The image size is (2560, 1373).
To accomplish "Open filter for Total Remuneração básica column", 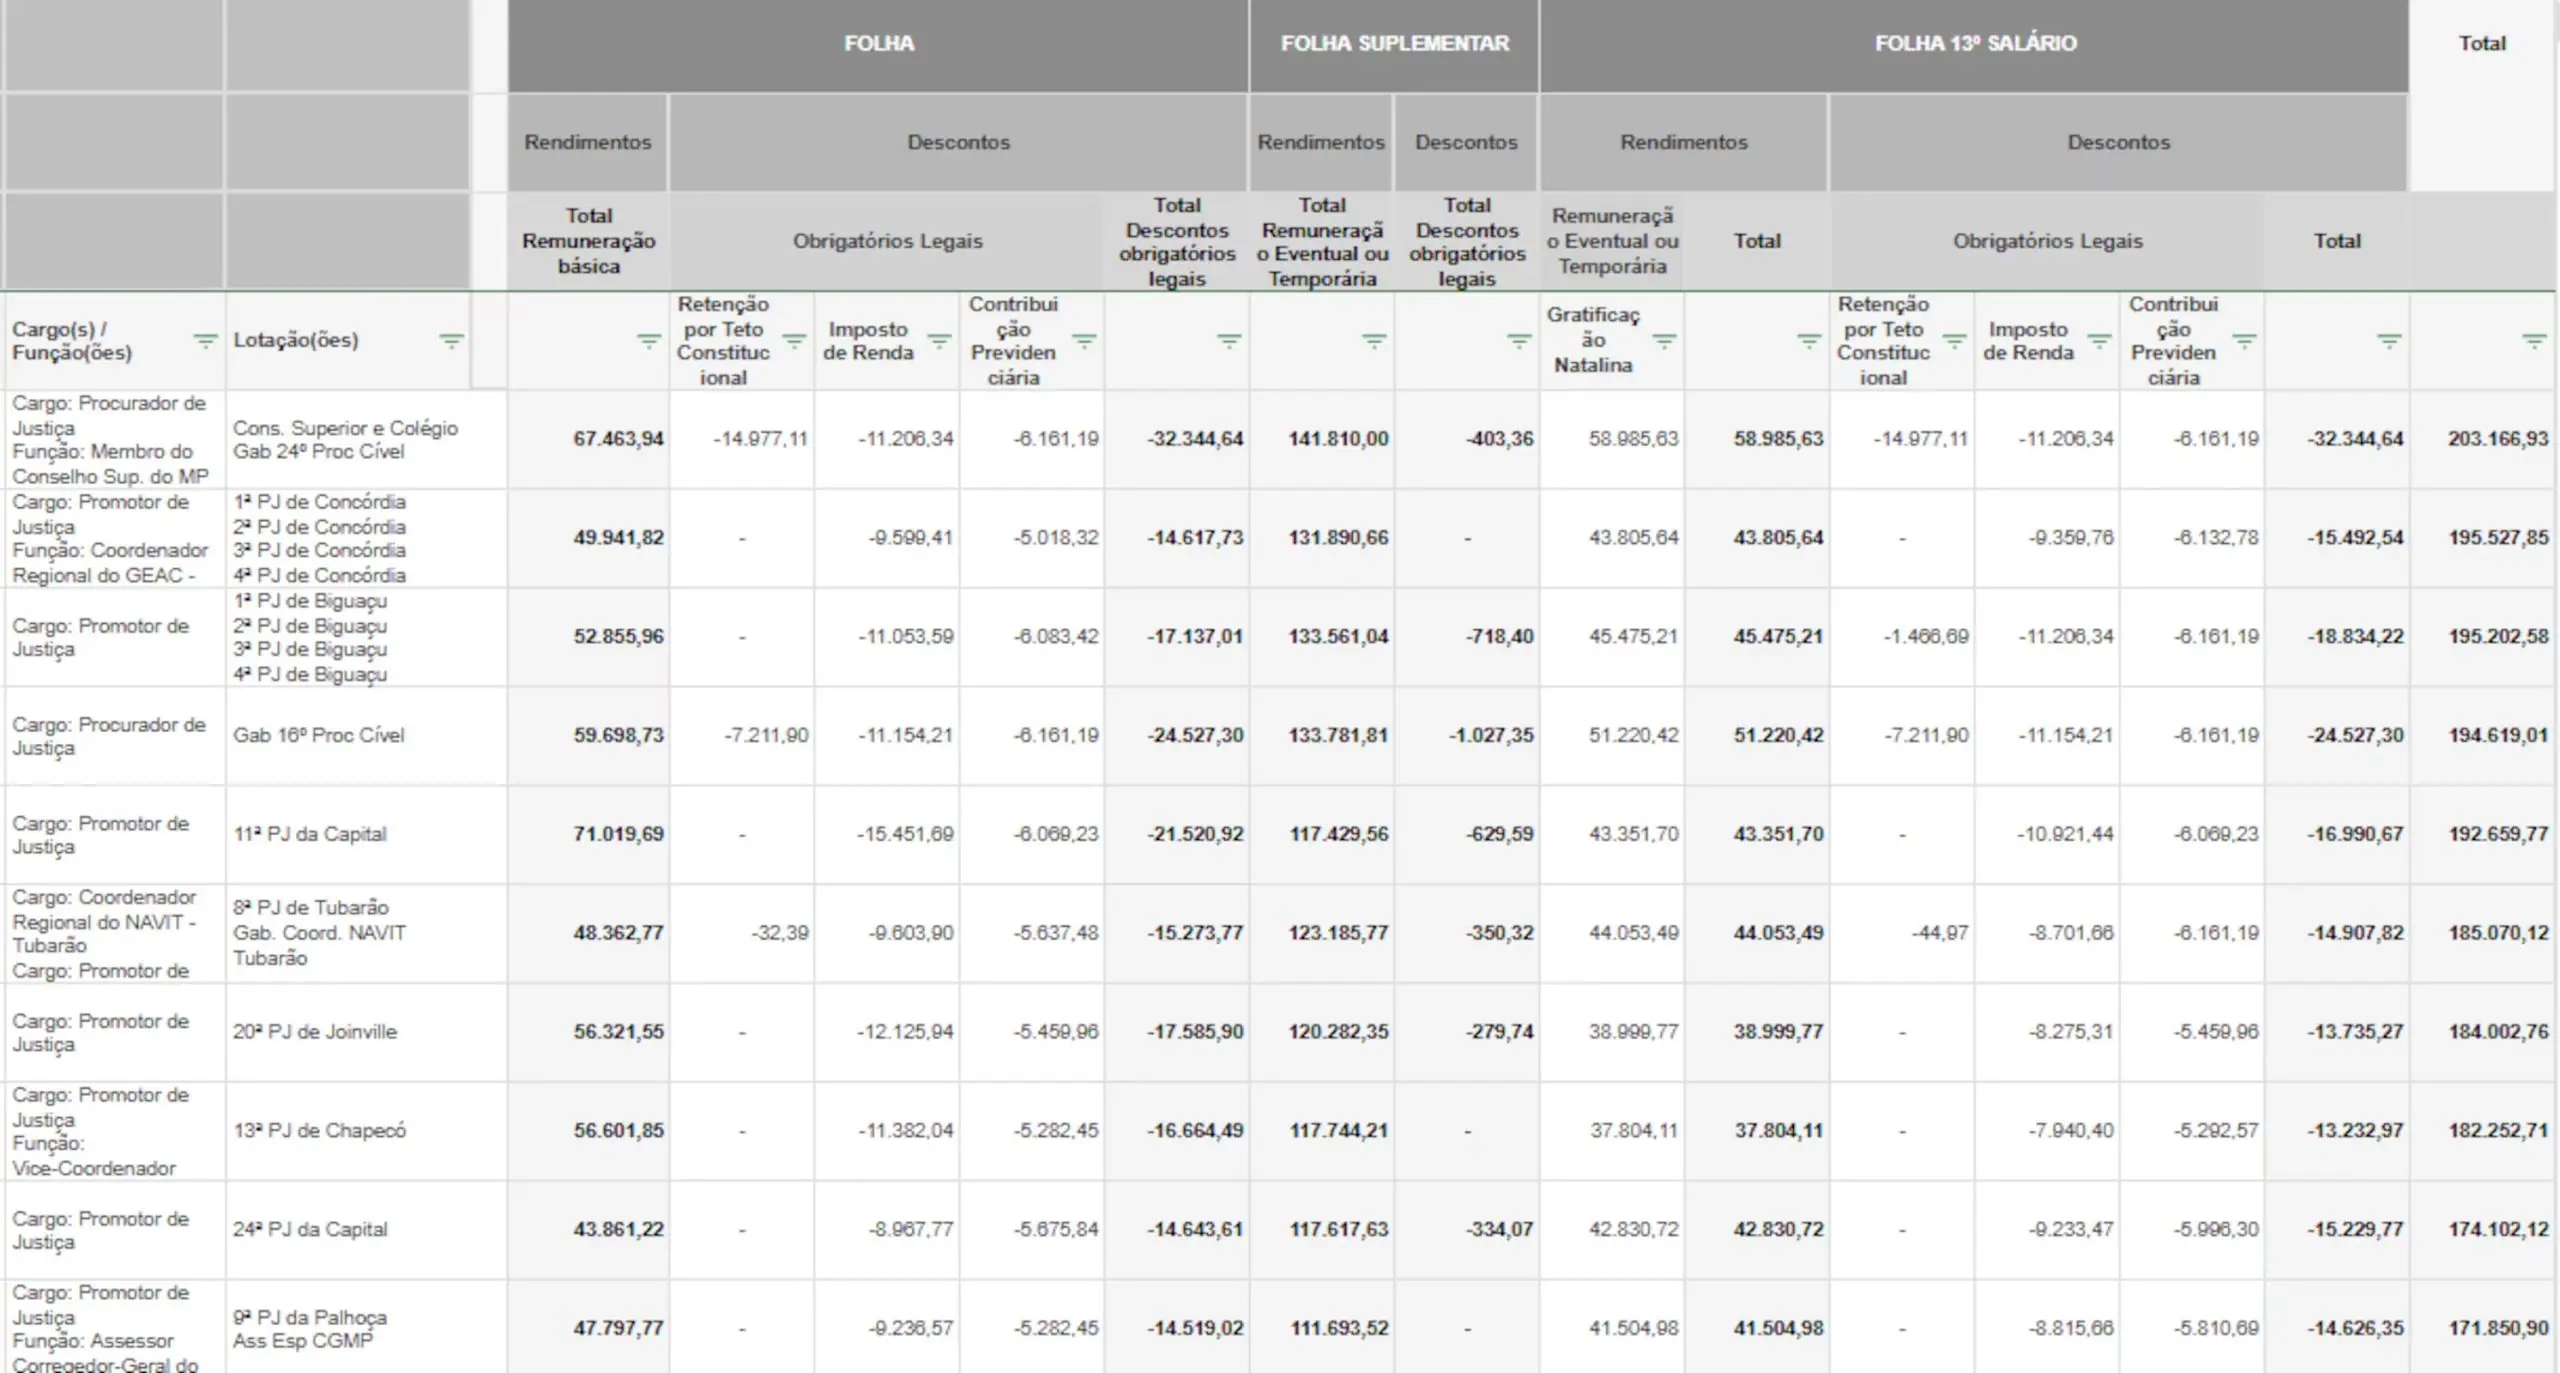I will (649, 341).
